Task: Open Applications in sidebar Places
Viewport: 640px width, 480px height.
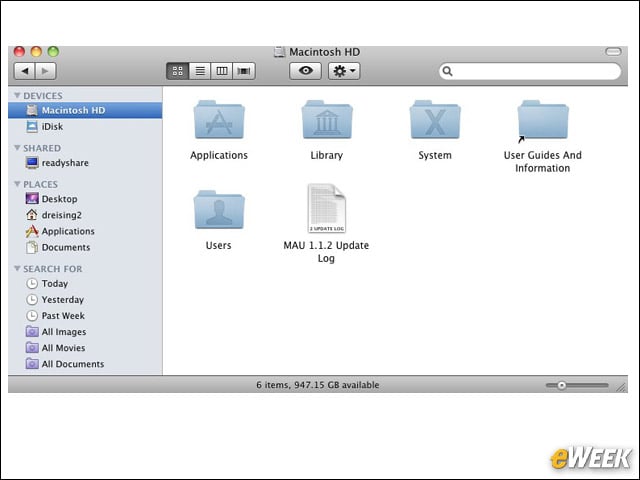Action: tap(85, 231)
